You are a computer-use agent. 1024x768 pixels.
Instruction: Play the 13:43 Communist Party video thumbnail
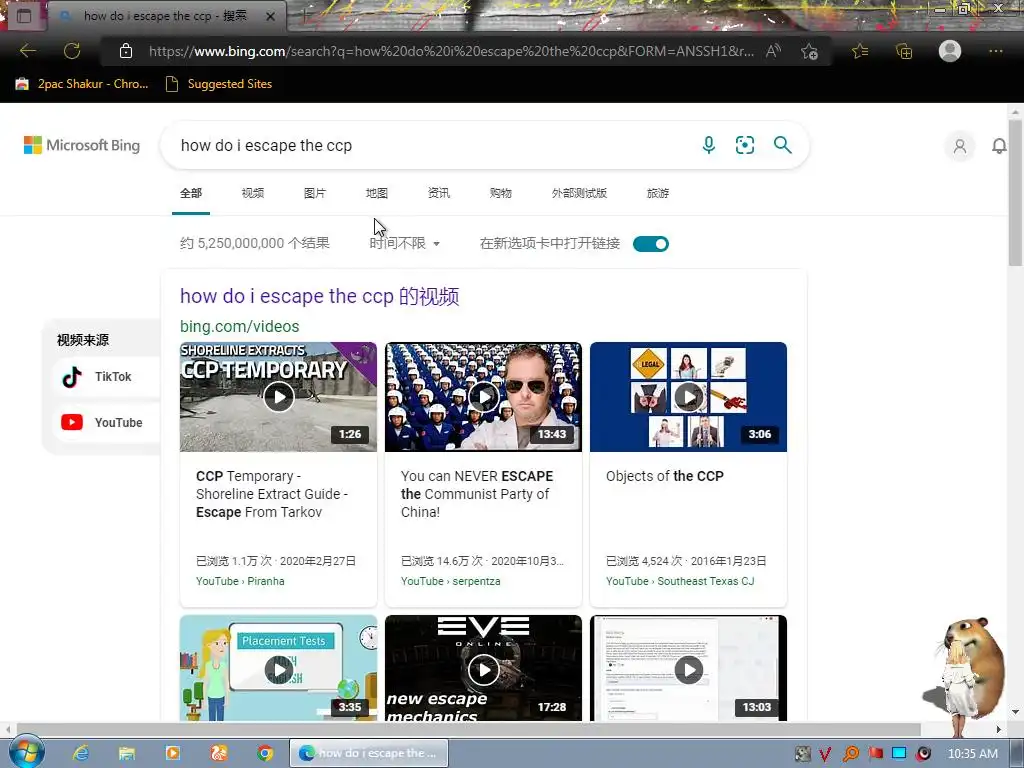coord(483,396)
